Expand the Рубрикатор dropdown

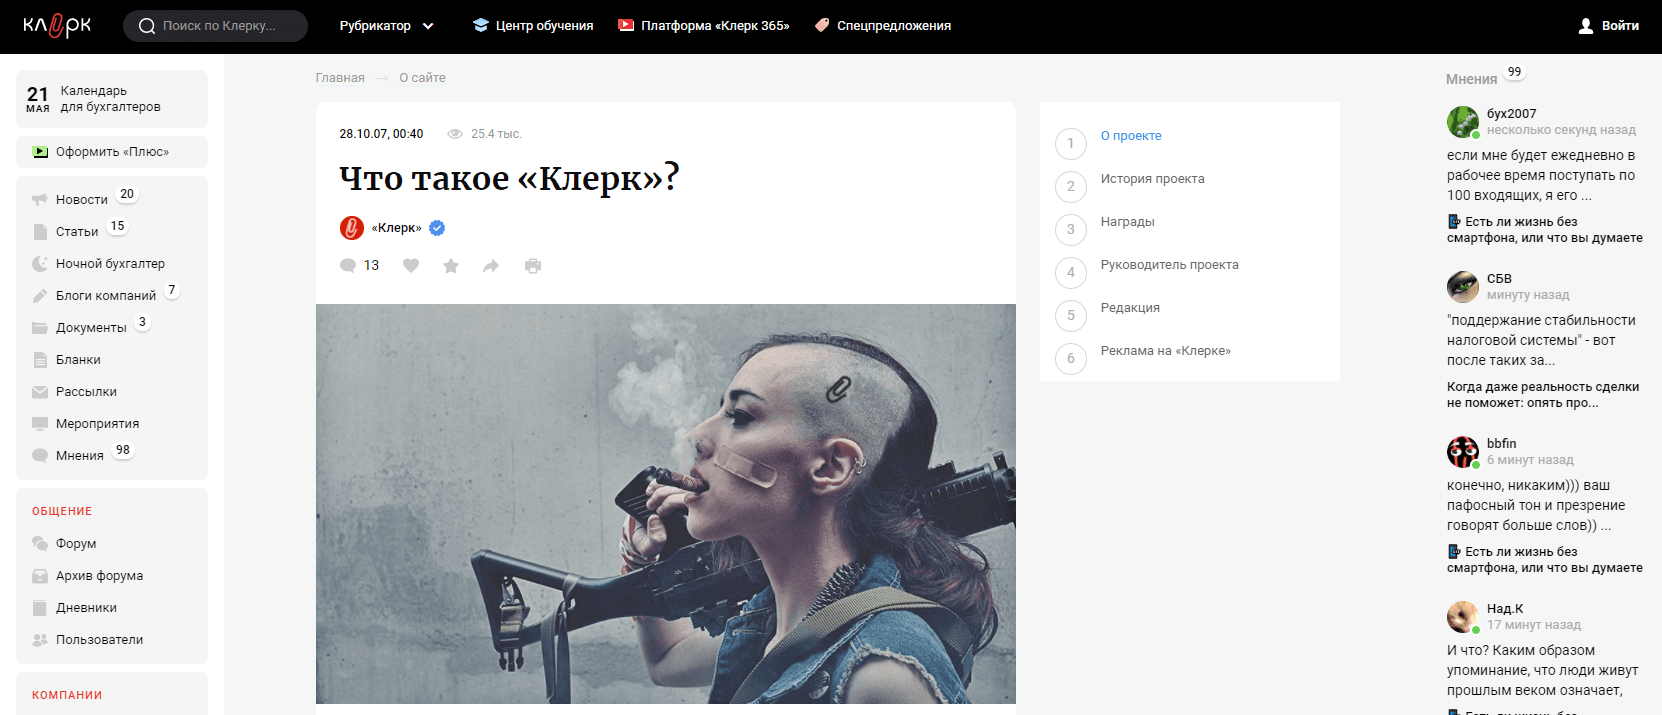click(386, 26)
